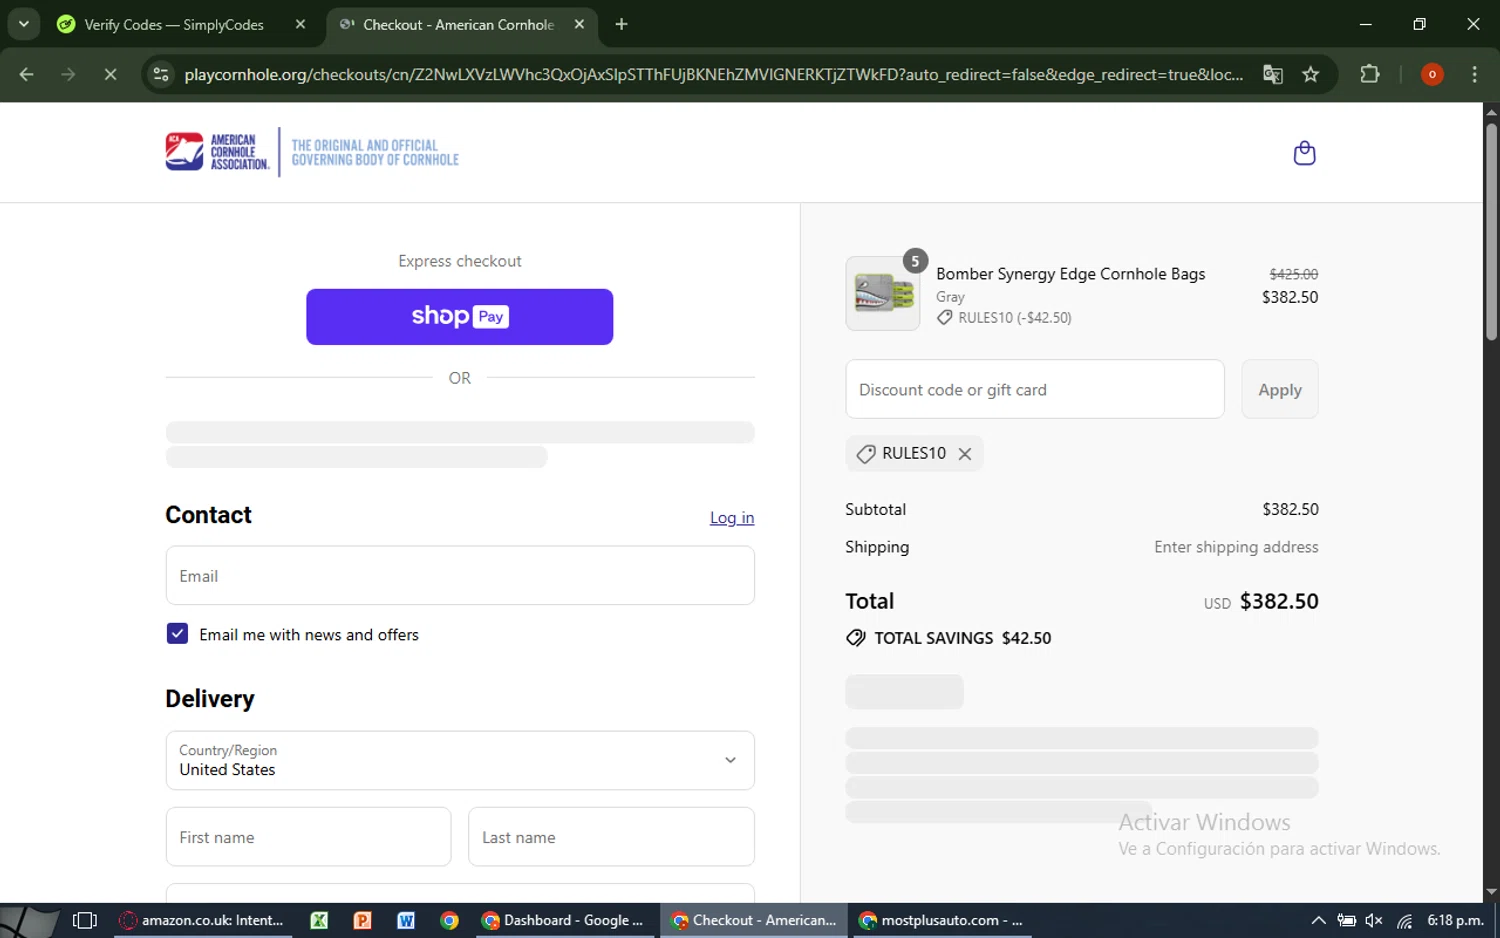This screenshot has height=938, width=1500.
Task: Click the Discount code or gift card field
Action: (x=1035, y=389)
